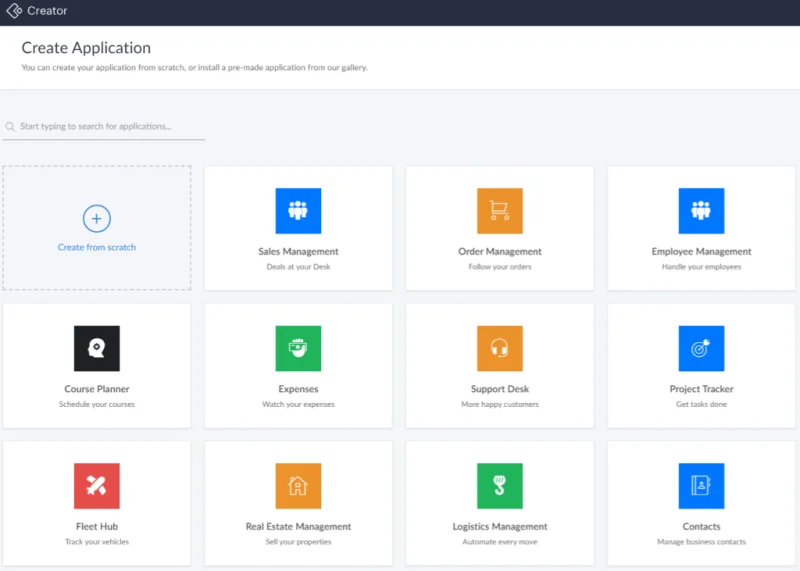The width and height of the screenshot is (800, 571).
Task: Open the Order Management title
Action: tap(500, 252)
